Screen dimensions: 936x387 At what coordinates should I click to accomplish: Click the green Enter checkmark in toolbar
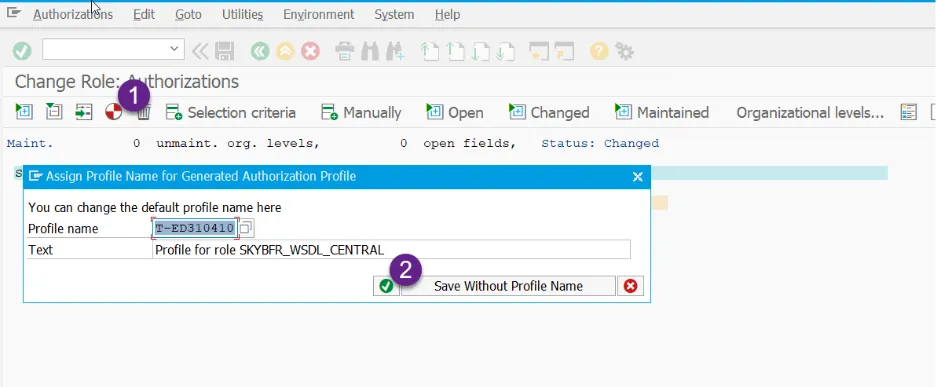(x=22, y=51)
